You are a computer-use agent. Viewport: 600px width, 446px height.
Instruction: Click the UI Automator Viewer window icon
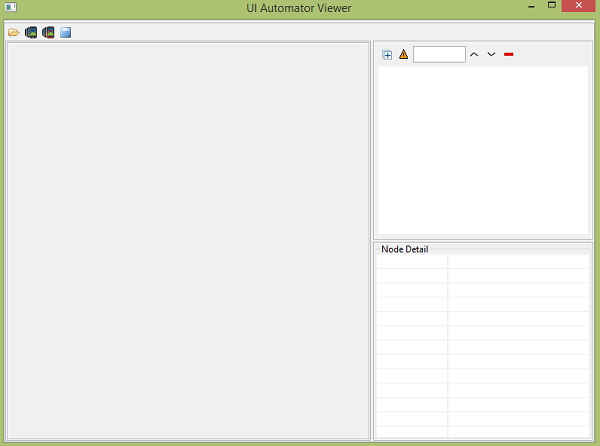coord(11,7)
